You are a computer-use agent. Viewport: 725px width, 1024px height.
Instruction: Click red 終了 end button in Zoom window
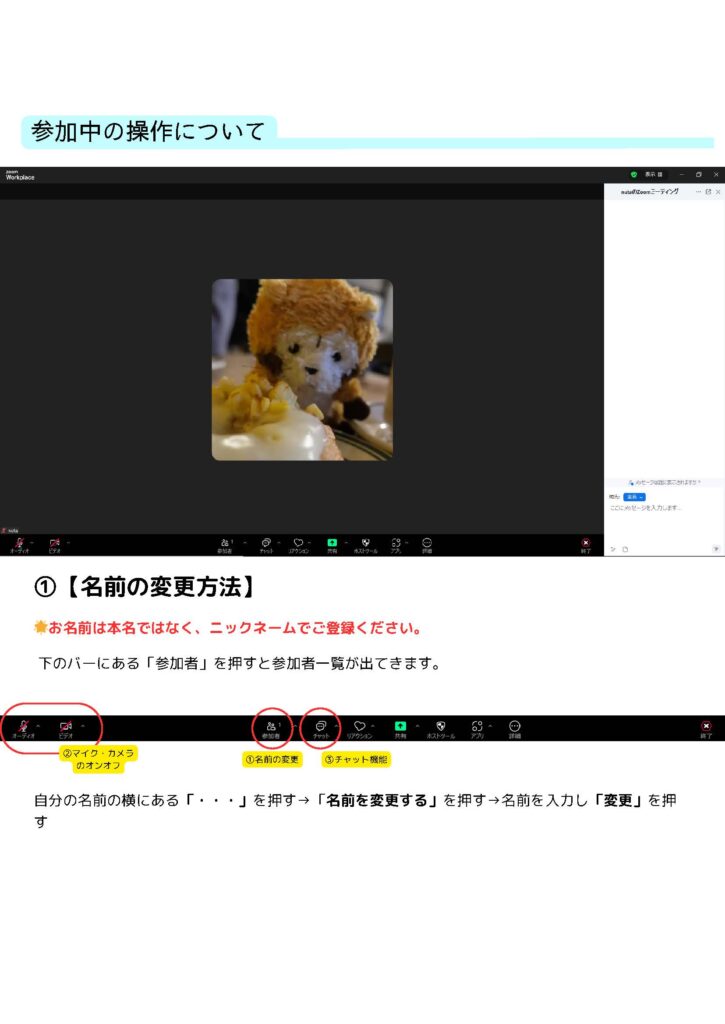click(x=586, y=544)
